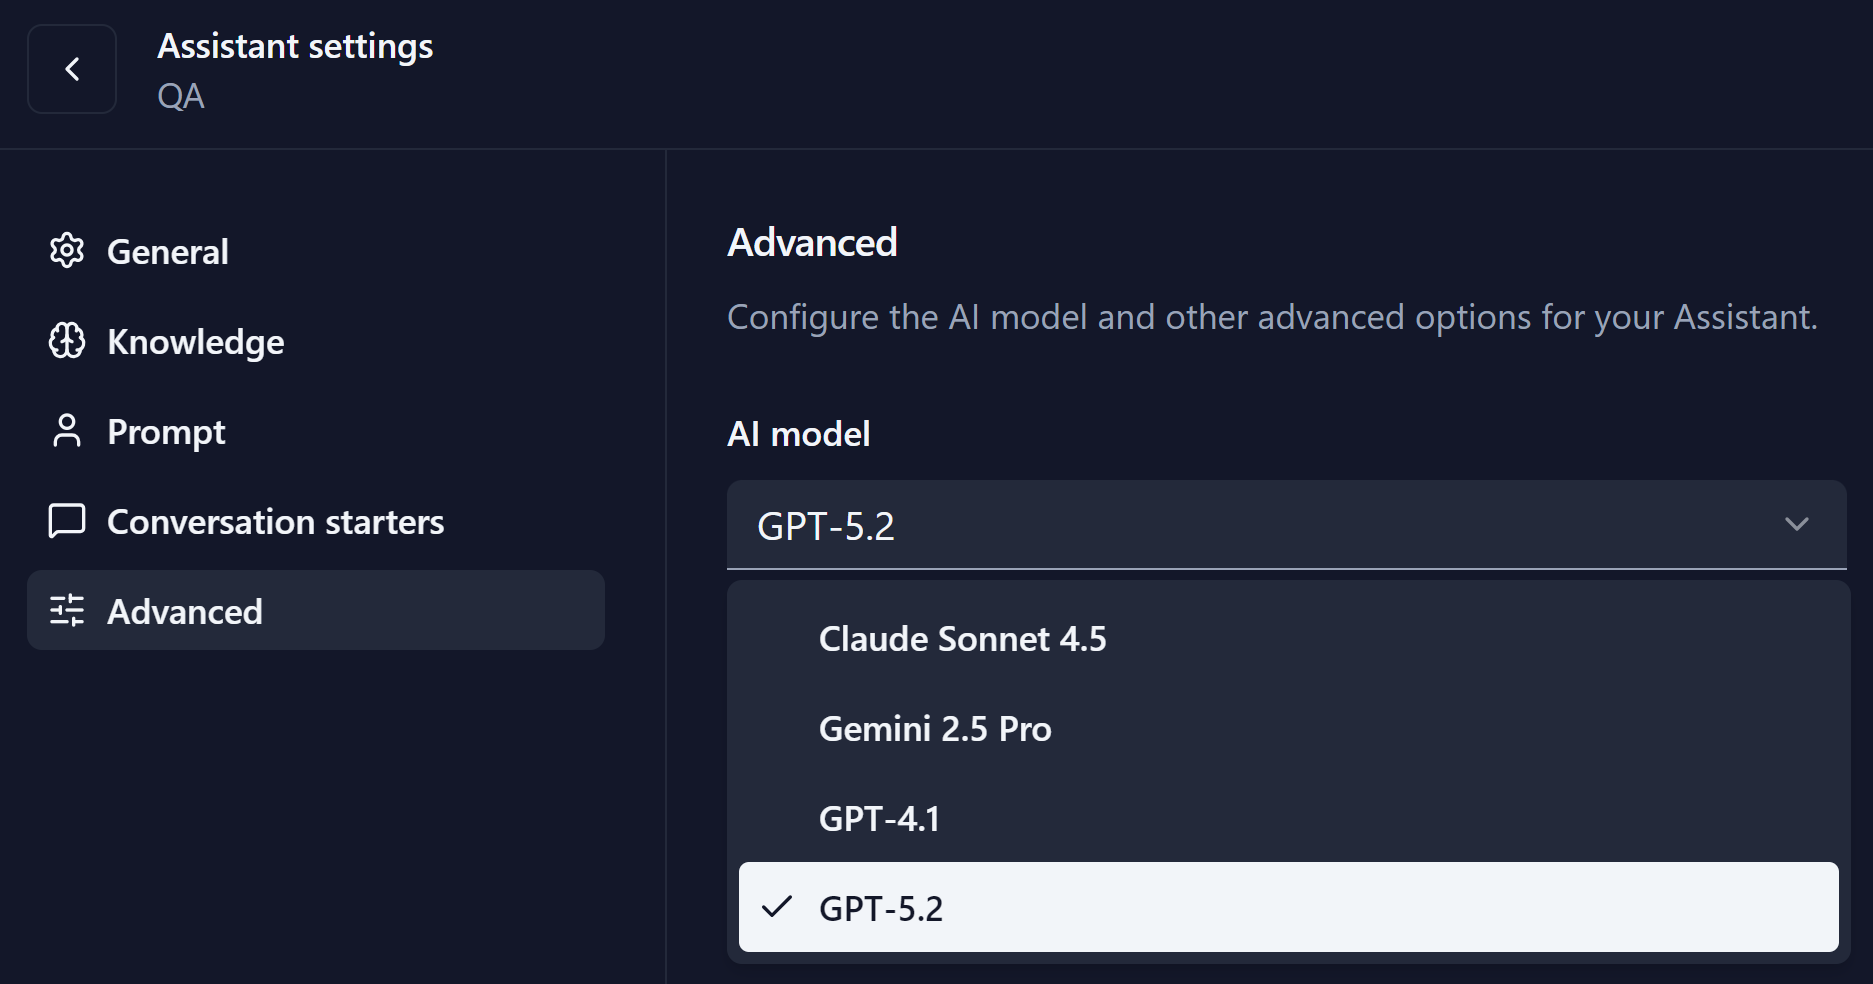The image size is (1873, 984).
Task: Select Claude Sonnet 4.5 as the model
Action: (x=963, y=639)
